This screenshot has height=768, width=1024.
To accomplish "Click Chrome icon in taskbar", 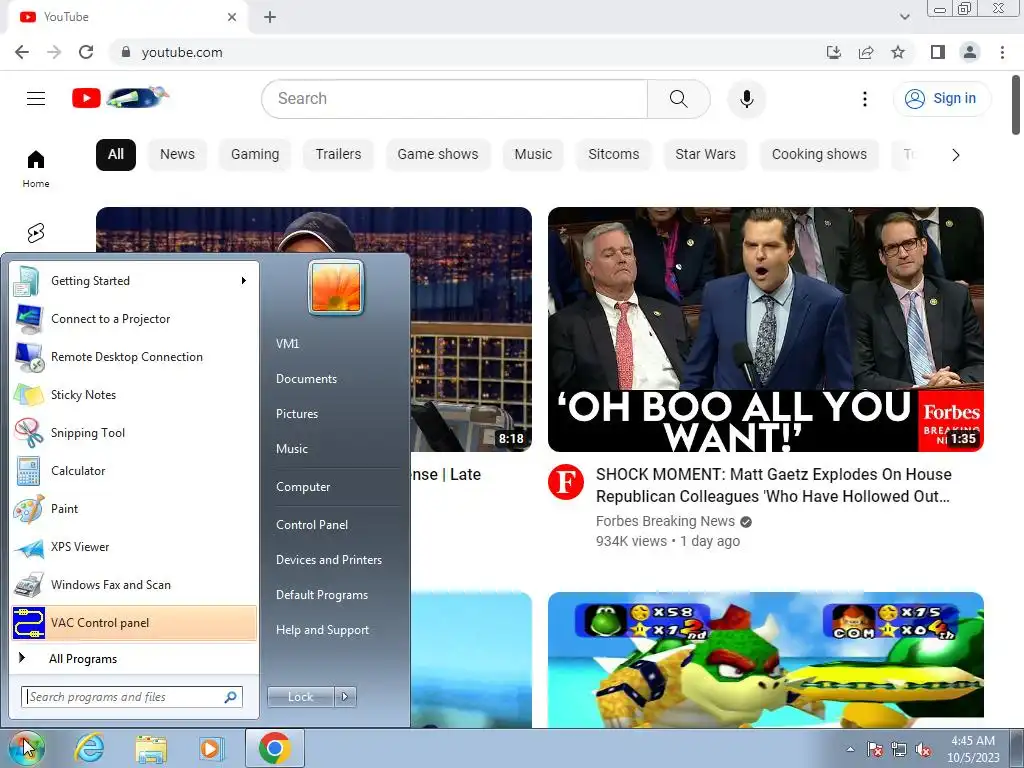I will click(274, 748).
